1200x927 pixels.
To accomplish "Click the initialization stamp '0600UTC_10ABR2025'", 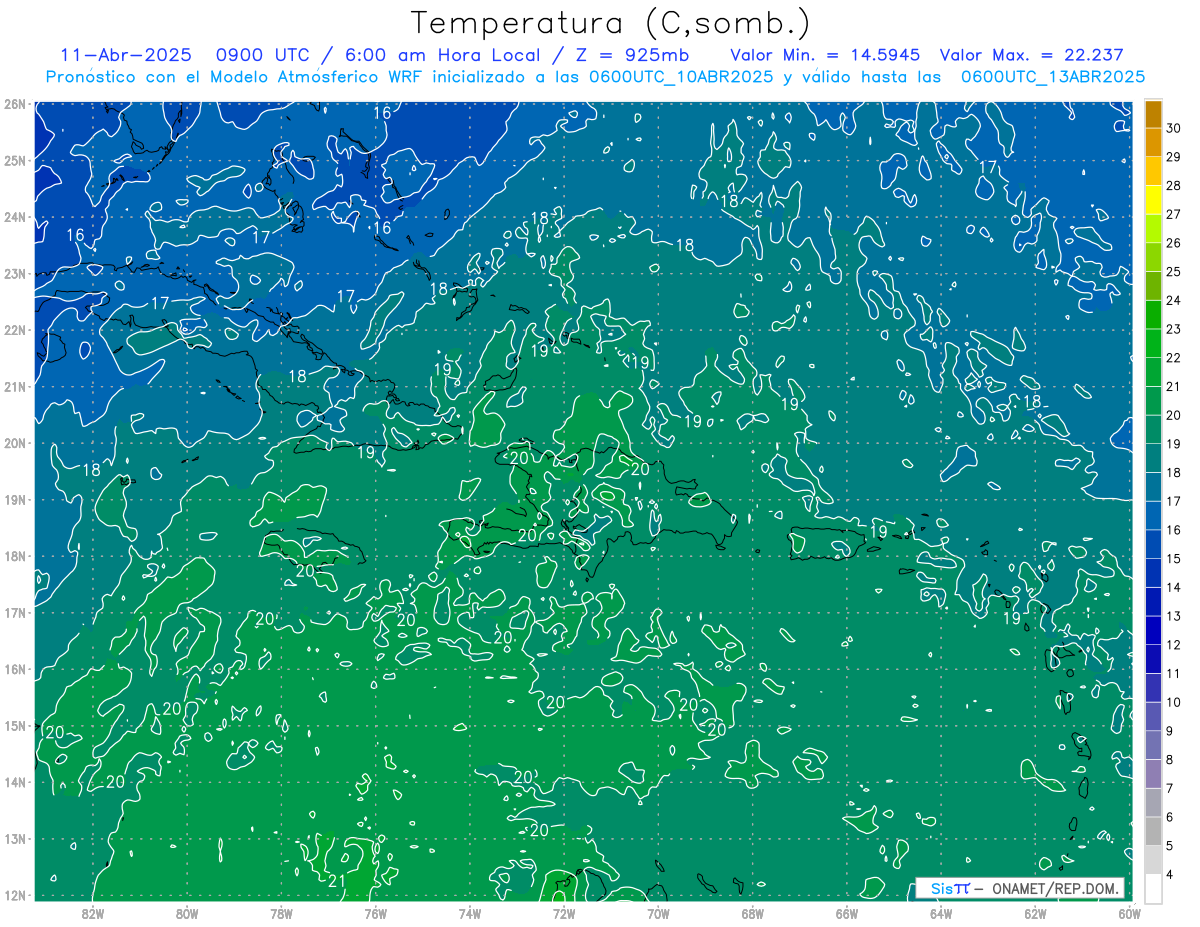I will point(680,76).
